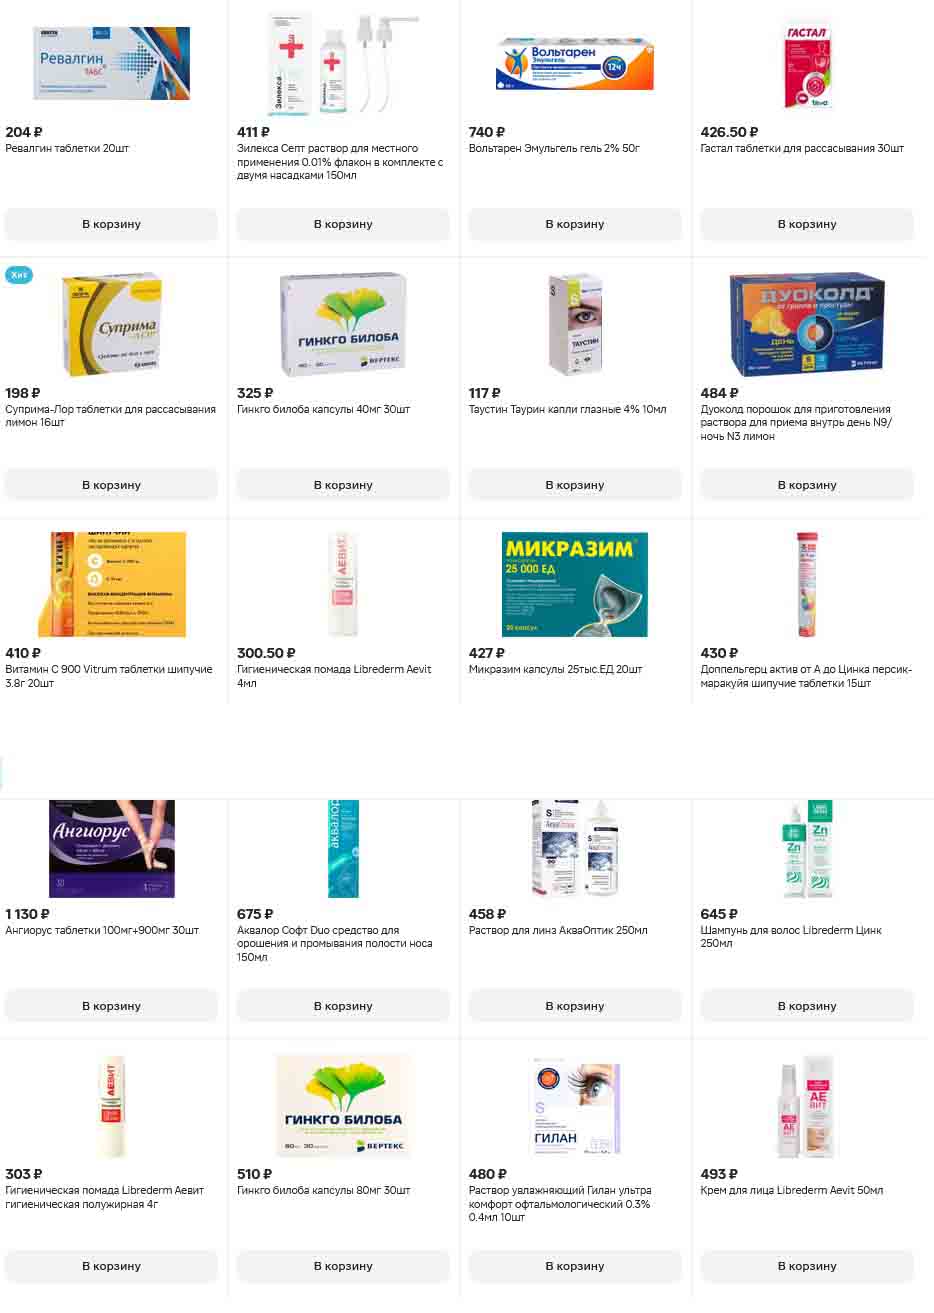Open the Гилан eye drops image

[x=575, y=1108]
